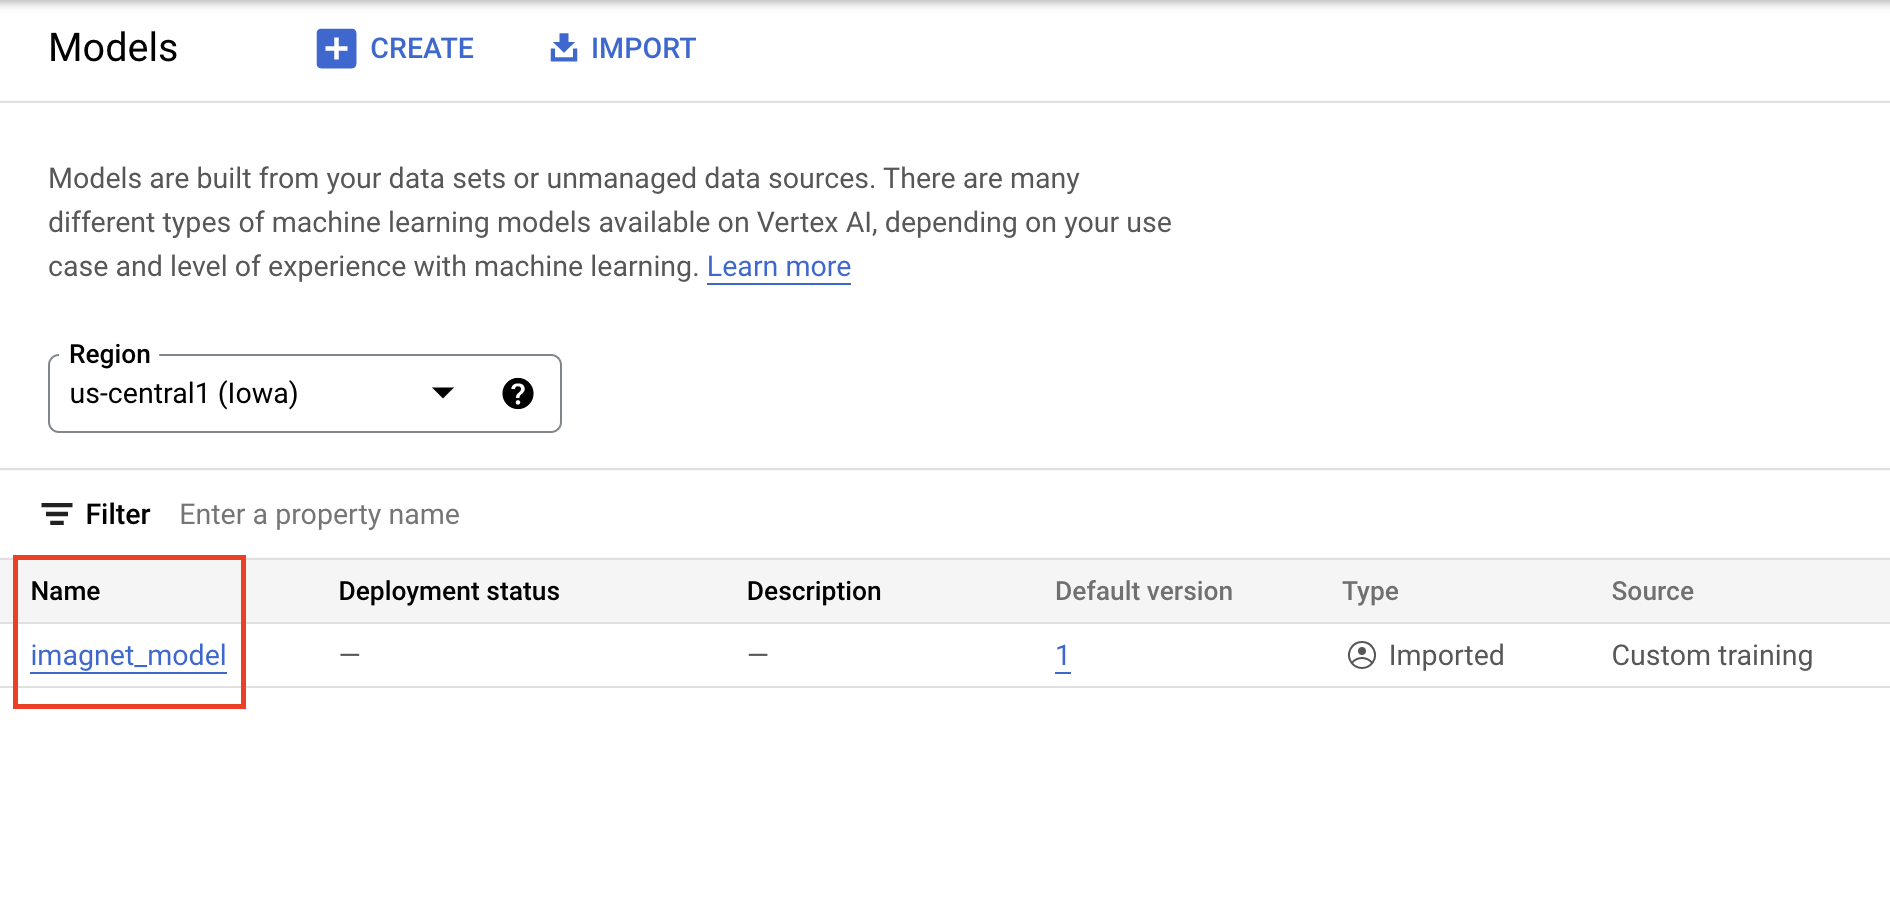1890x912 pixels.
Task: Click the Type column header
Action: click(x=1370, y=591)
